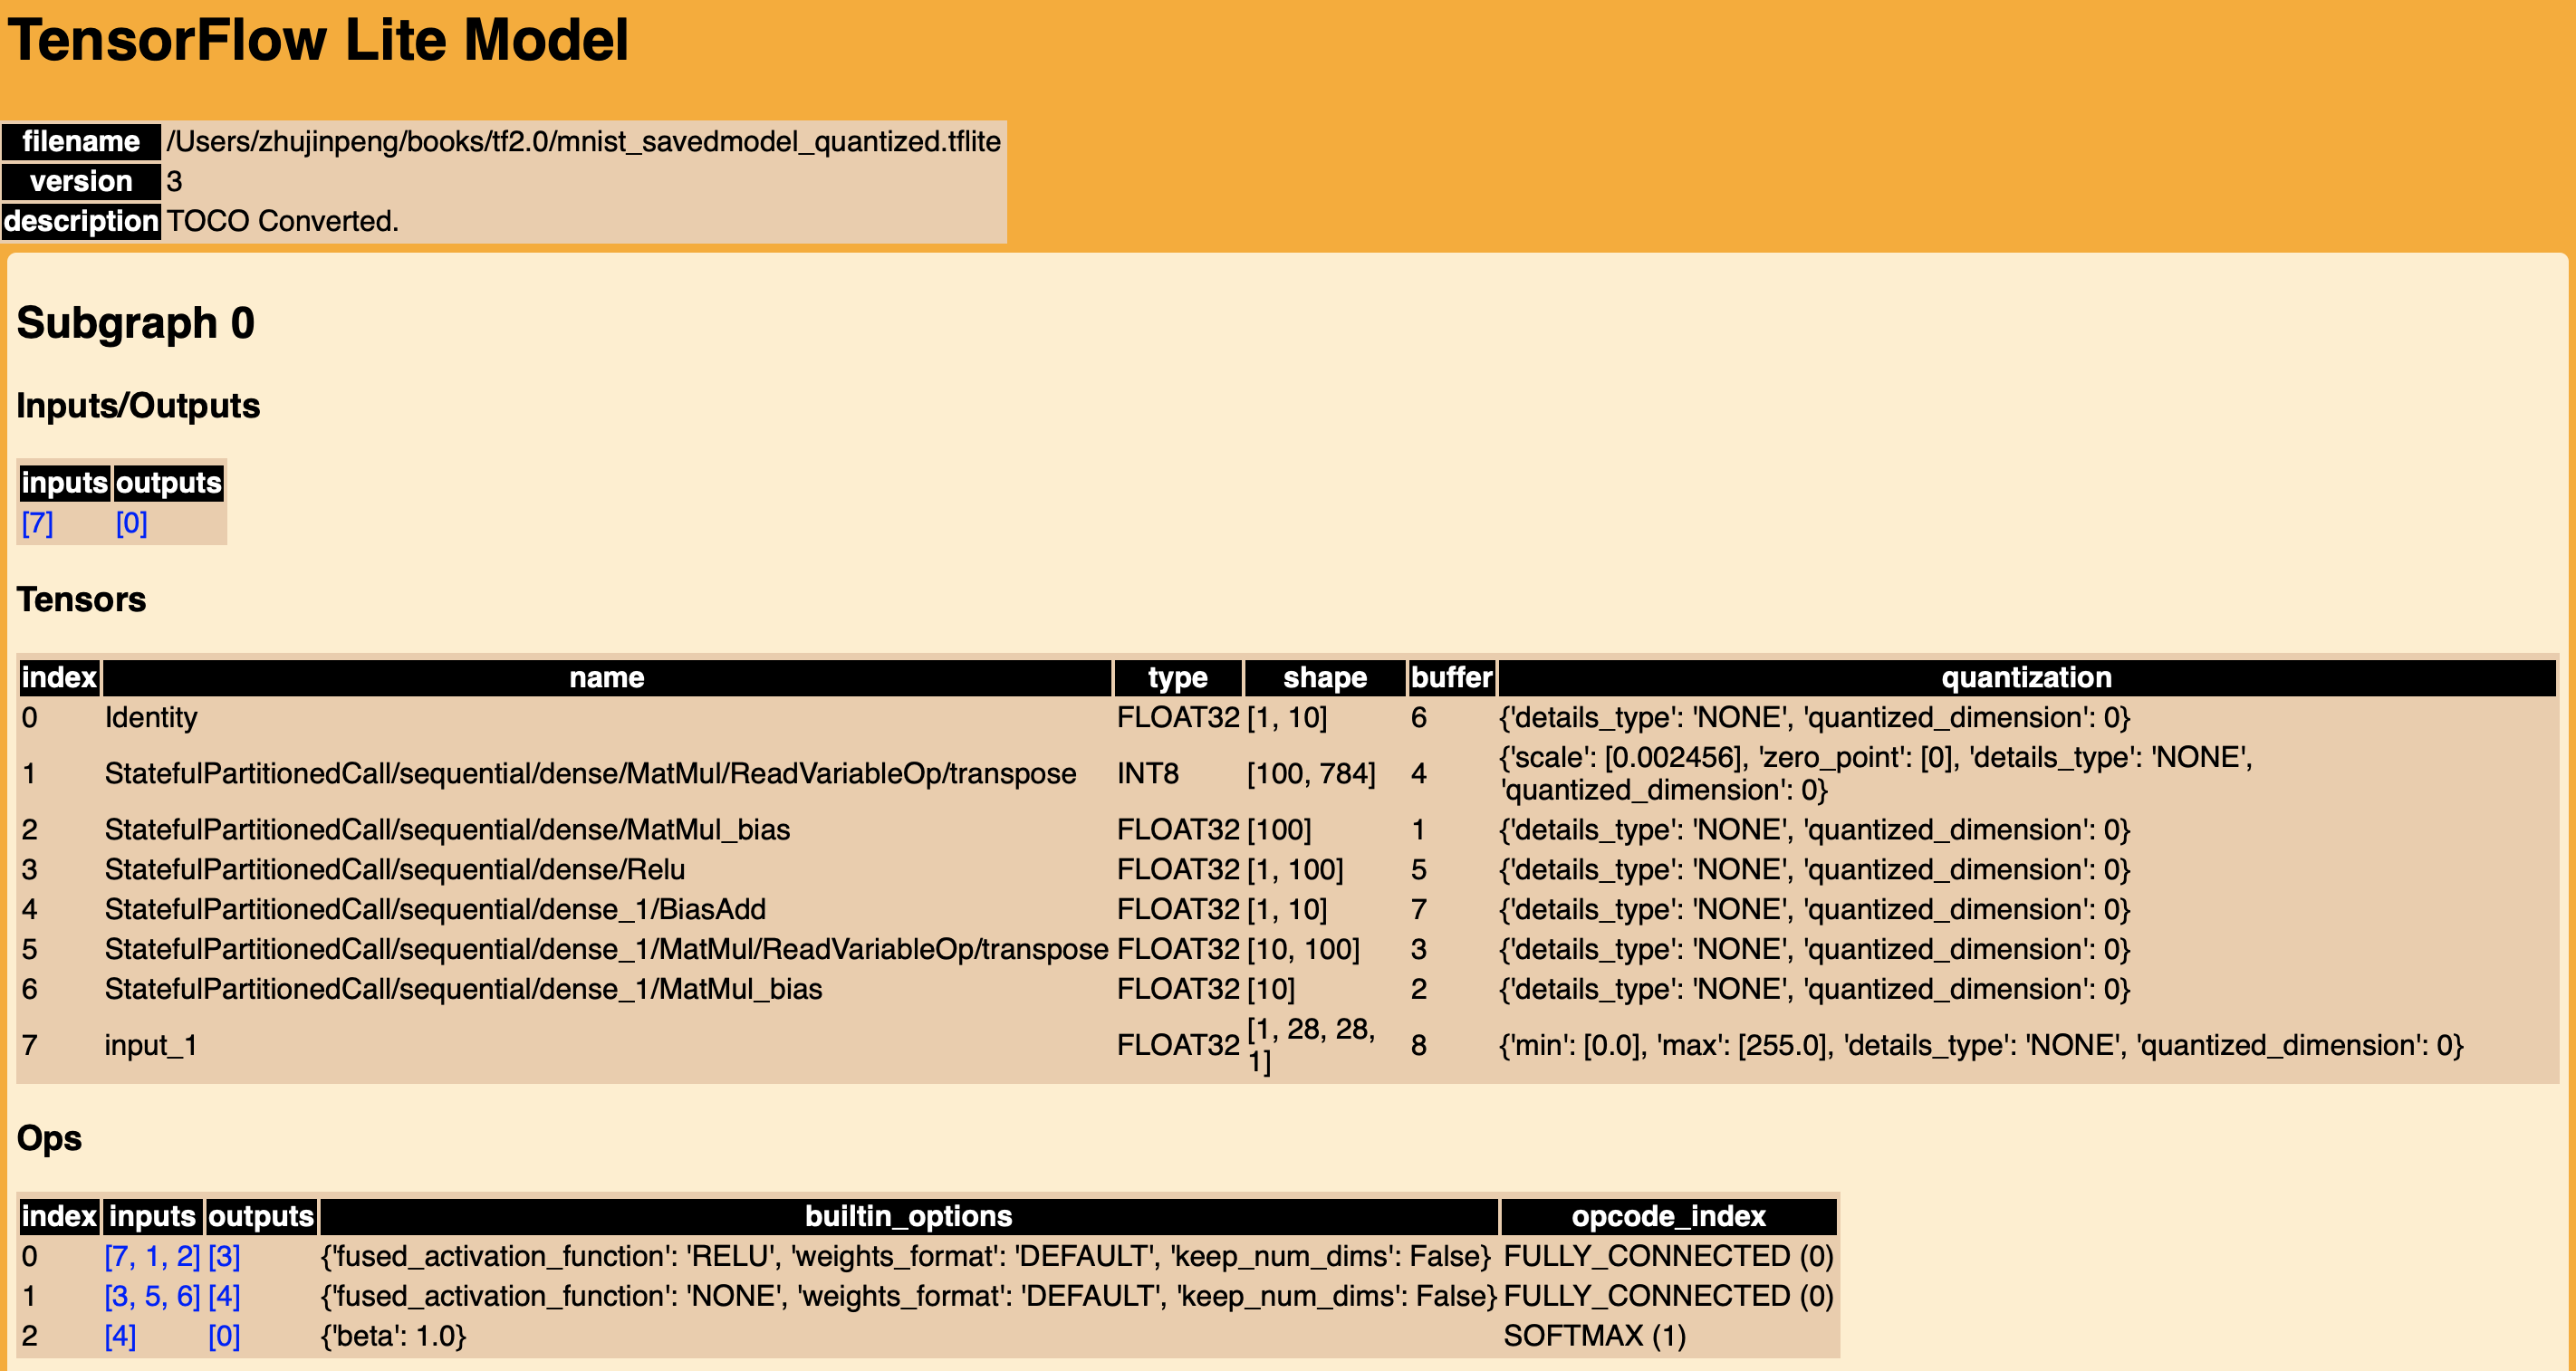Viewport: 2576px width, 1371px height.
Task: Select the sequential/dense/Relu tensor name
Action: (395, 870)
